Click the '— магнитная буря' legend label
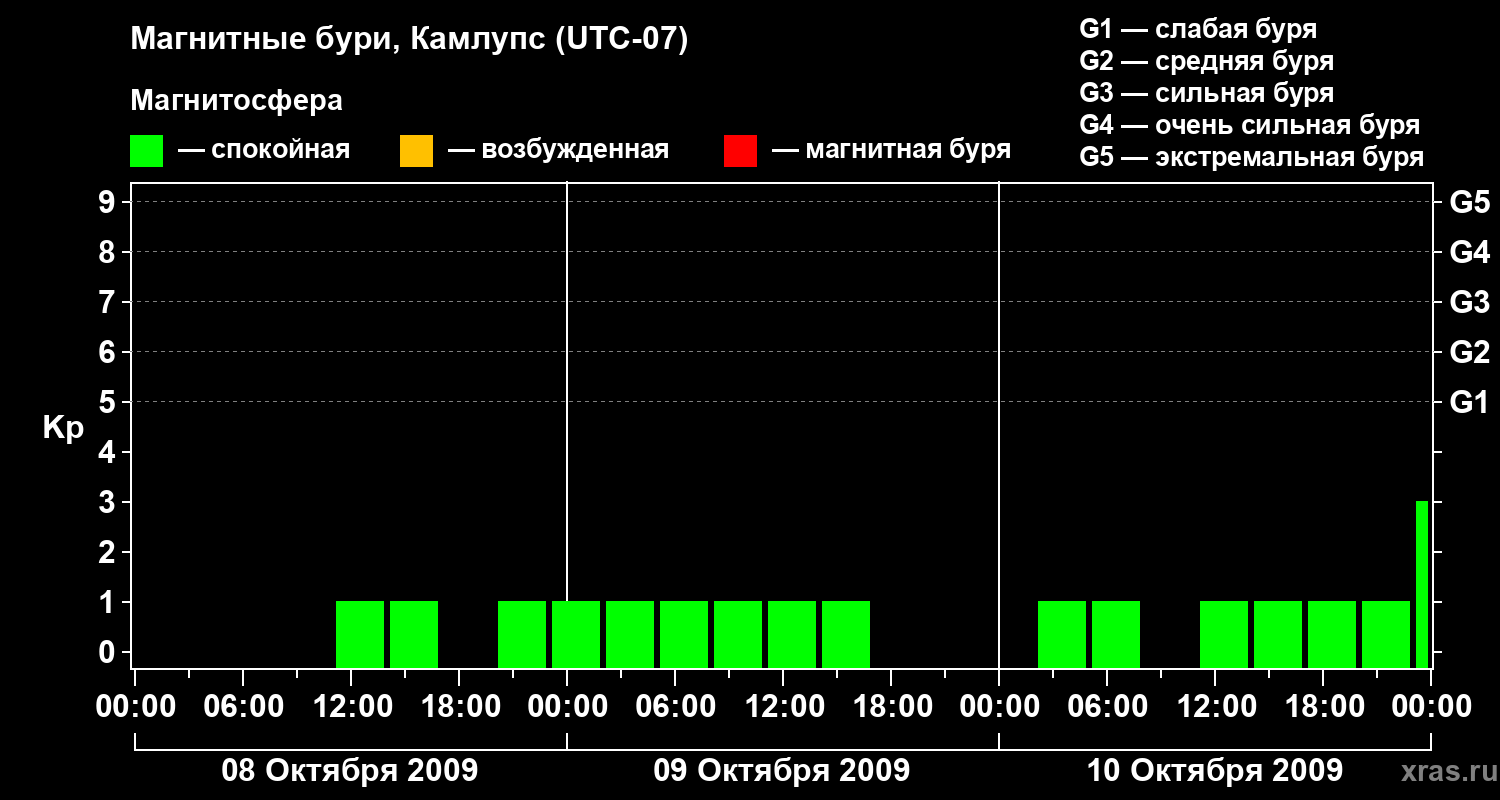The width and height of the screenshot is (1500, 800). point(891,150)
